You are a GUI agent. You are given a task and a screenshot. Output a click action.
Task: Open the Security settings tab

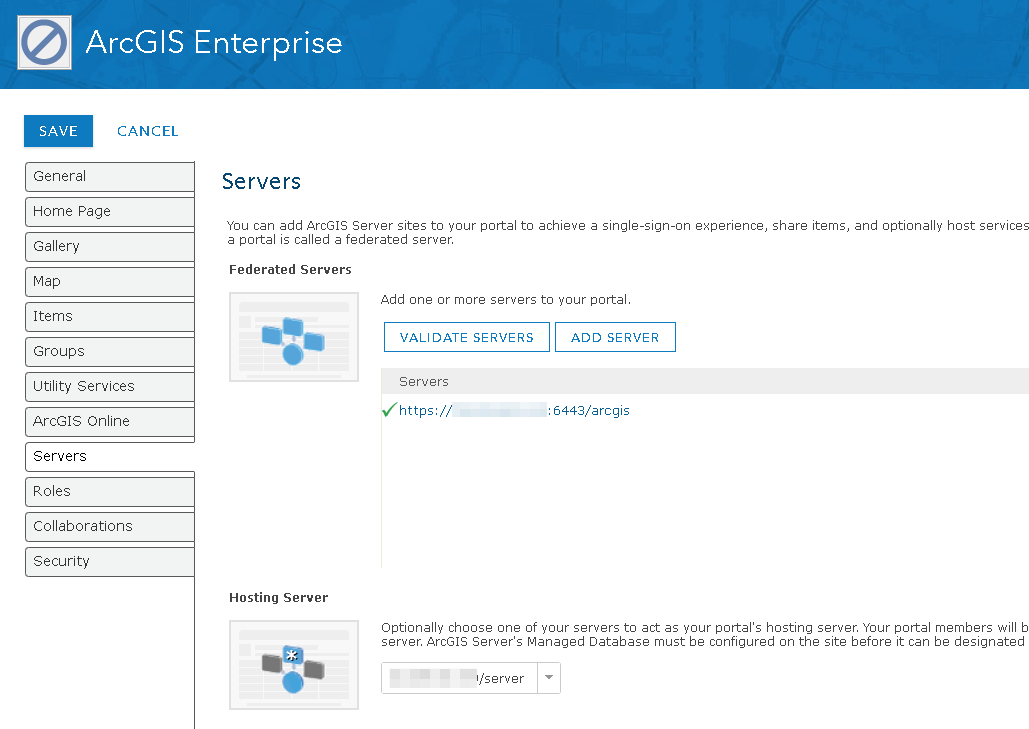click(x=110, y=562)
